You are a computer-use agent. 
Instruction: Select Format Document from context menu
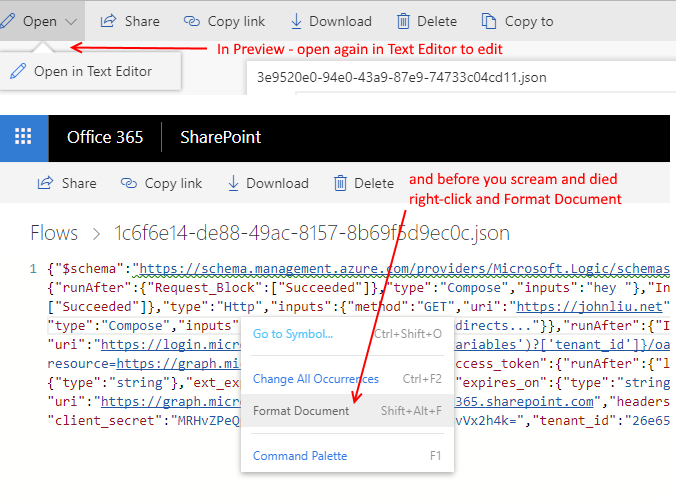click(x=301, y=411)
